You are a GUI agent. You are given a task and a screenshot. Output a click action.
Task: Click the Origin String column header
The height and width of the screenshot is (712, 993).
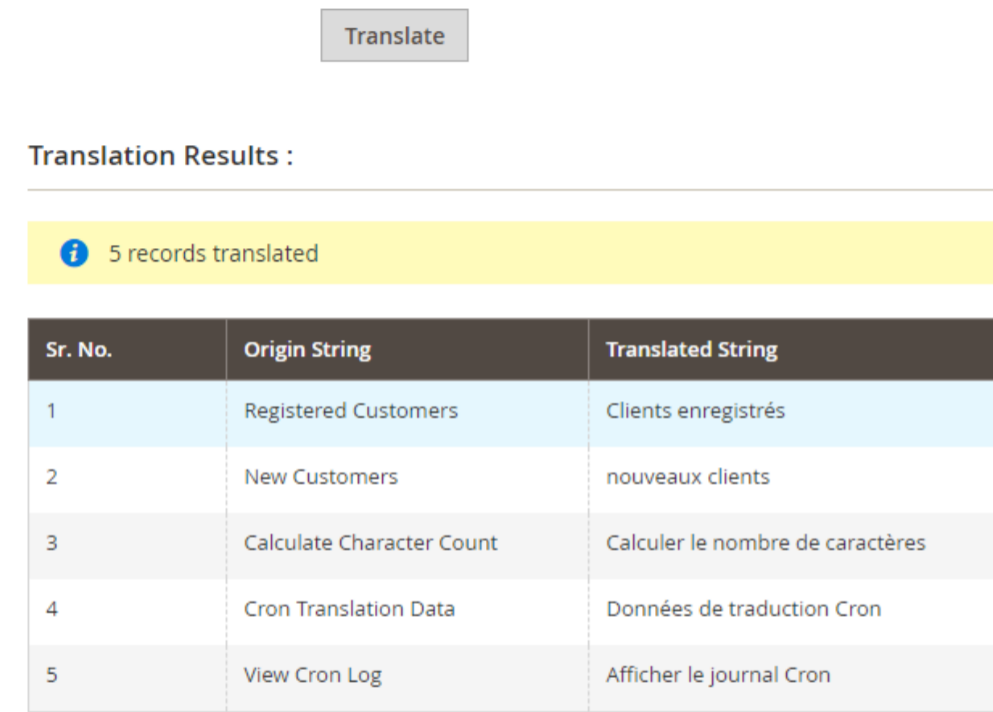tap(307, 350)
